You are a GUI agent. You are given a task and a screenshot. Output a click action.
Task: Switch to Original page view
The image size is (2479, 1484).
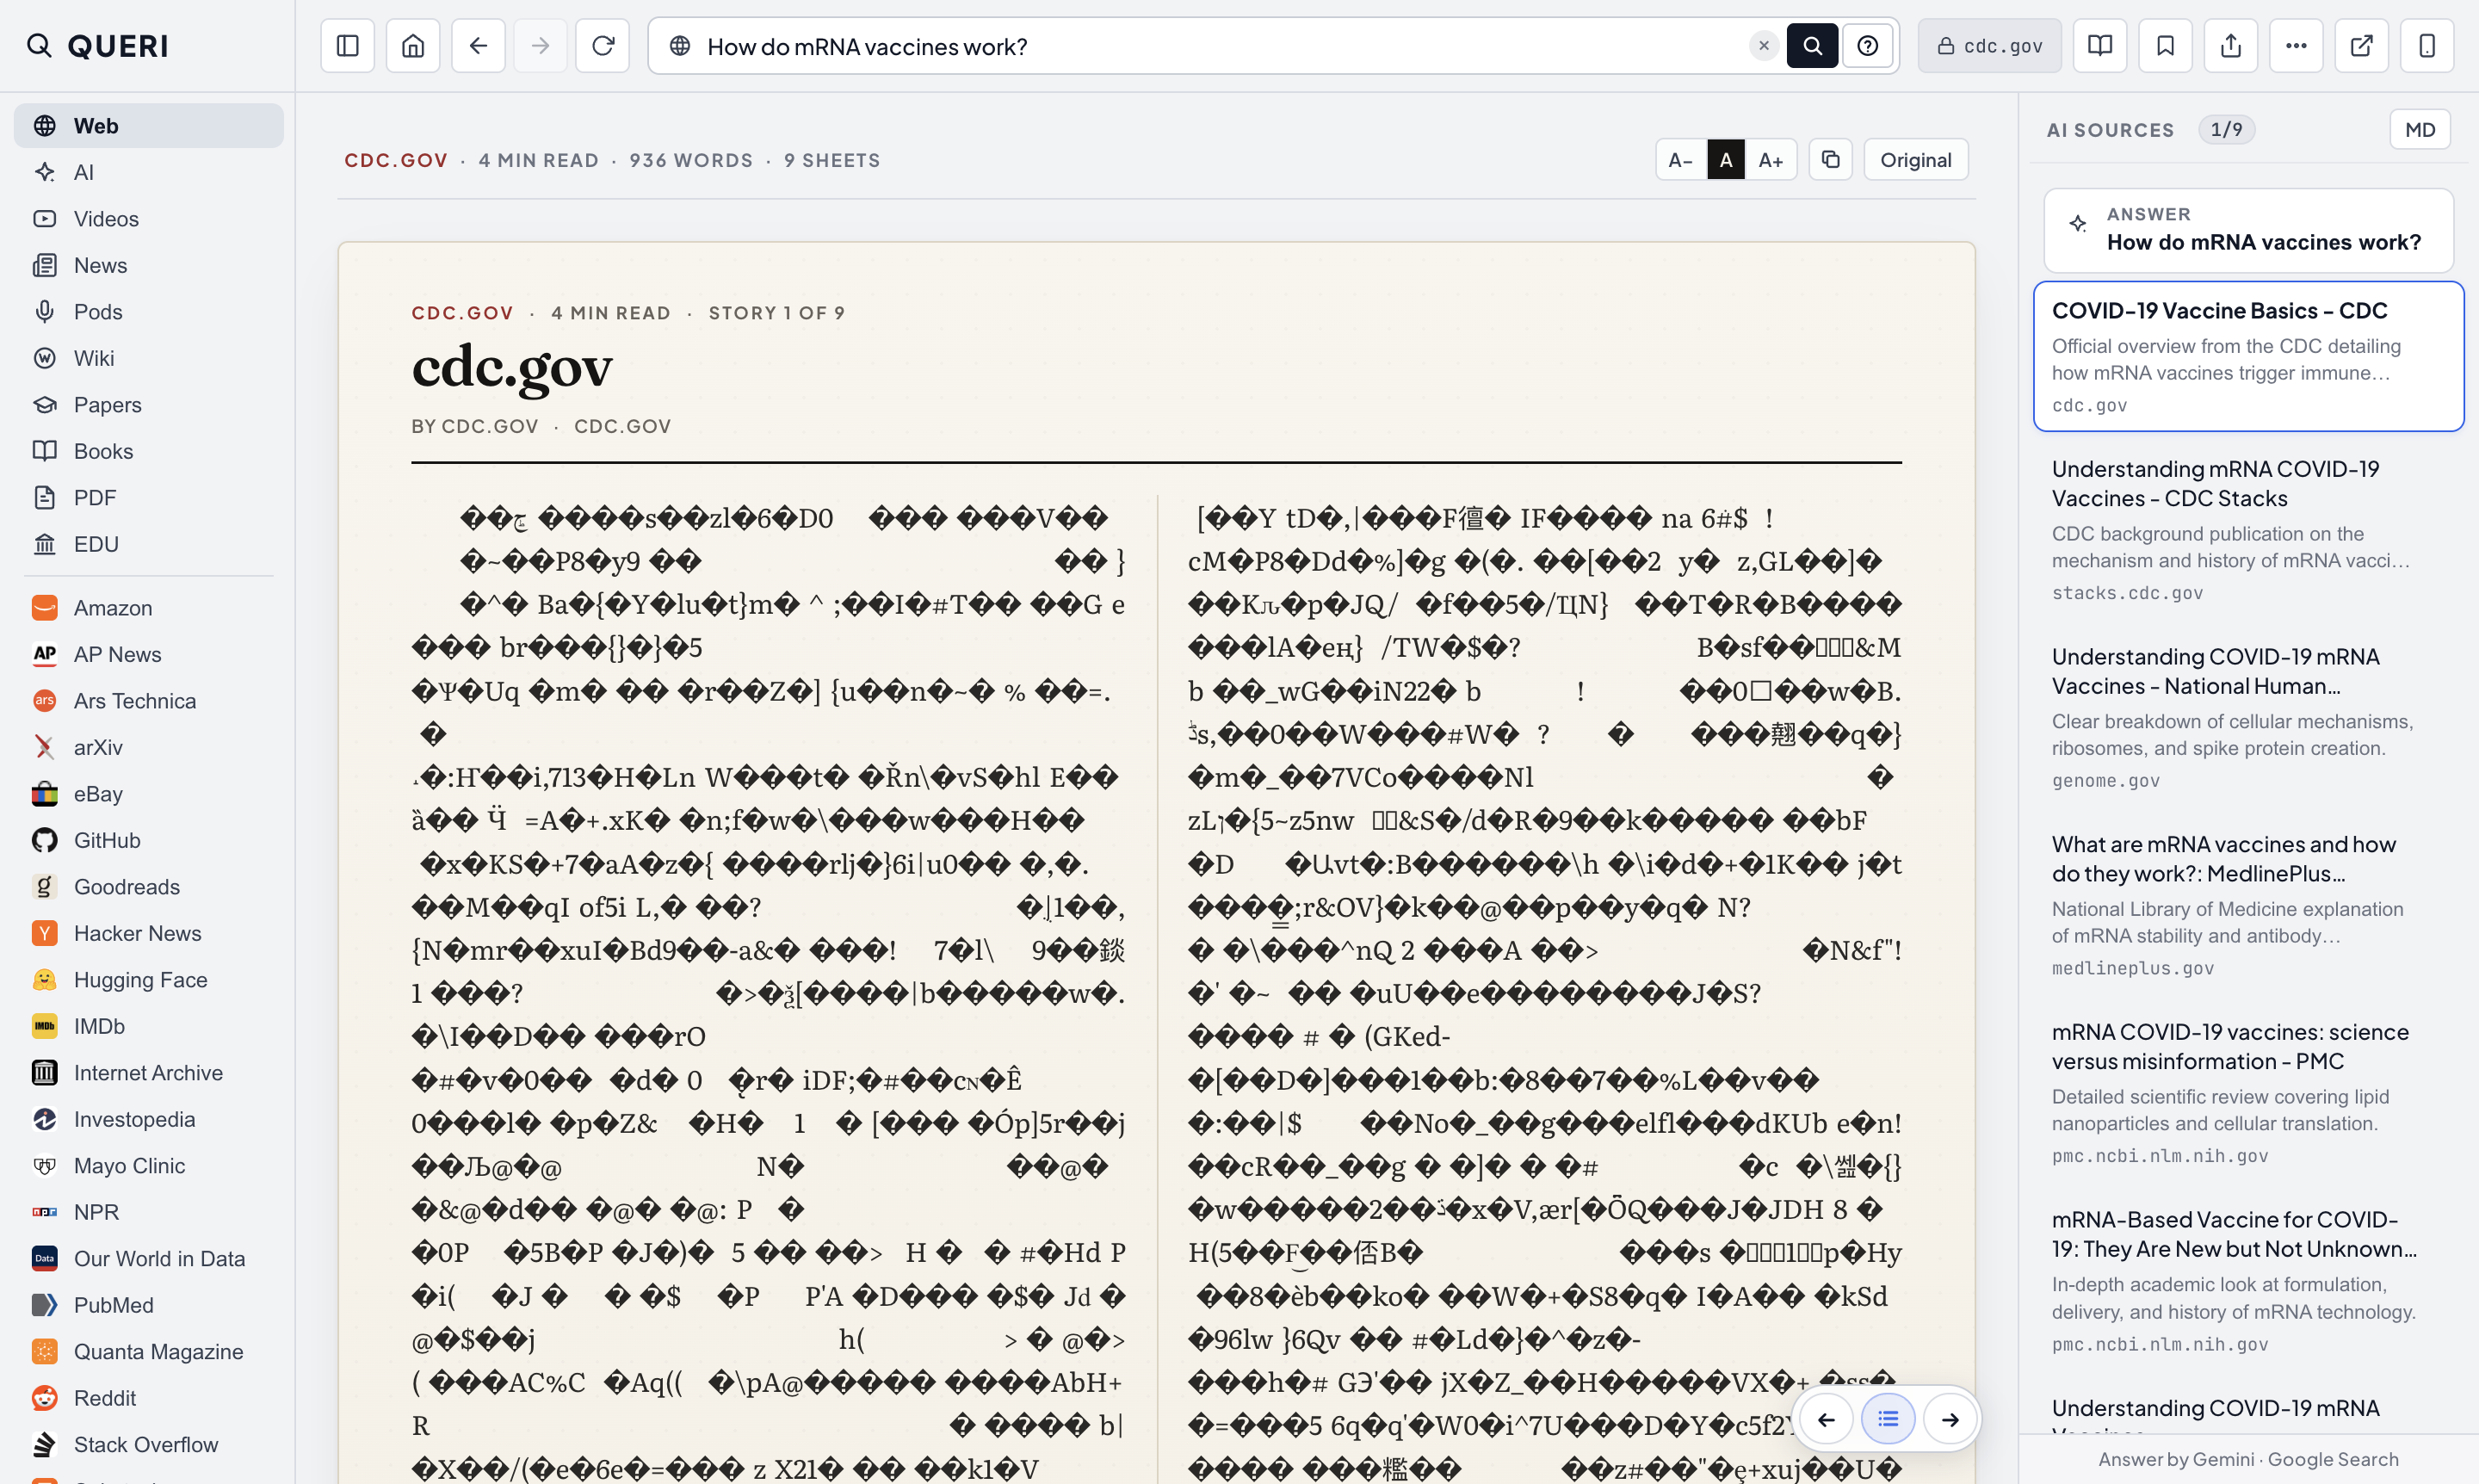pyautogui.click(x=1915, y=160)
